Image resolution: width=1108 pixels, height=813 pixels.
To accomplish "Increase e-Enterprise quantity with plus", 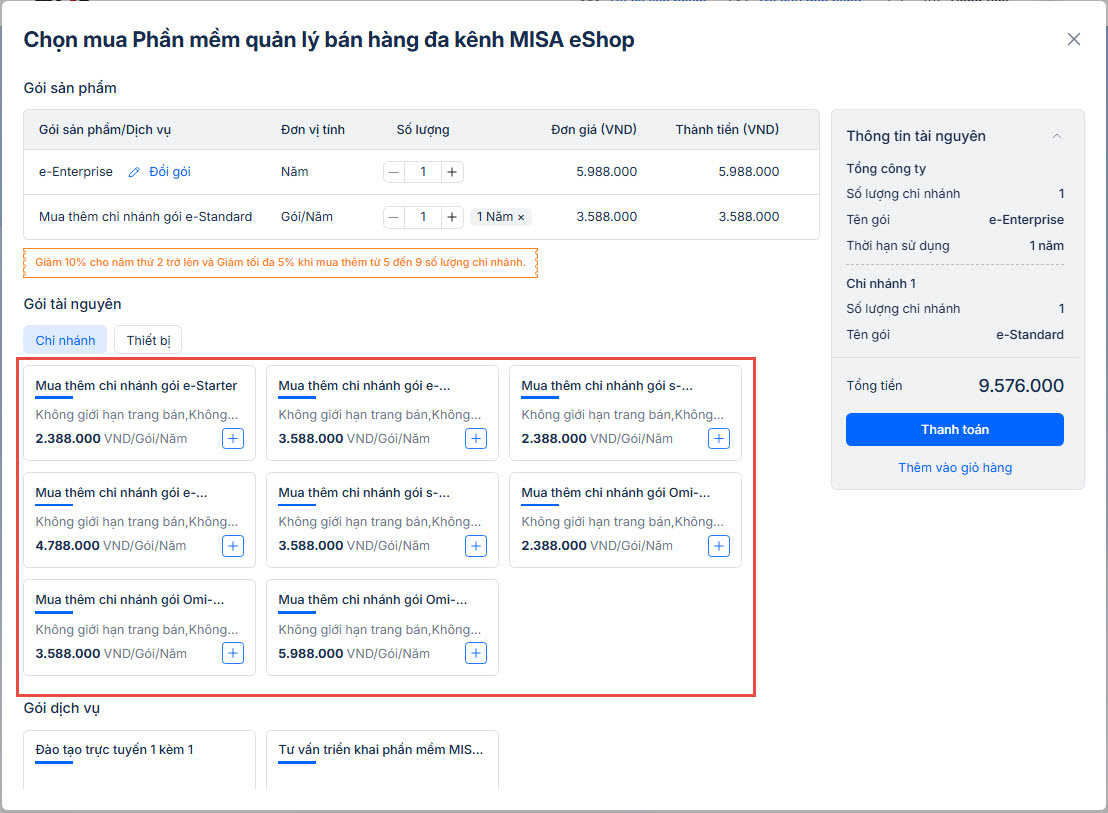I will click(x=452, y=172).
